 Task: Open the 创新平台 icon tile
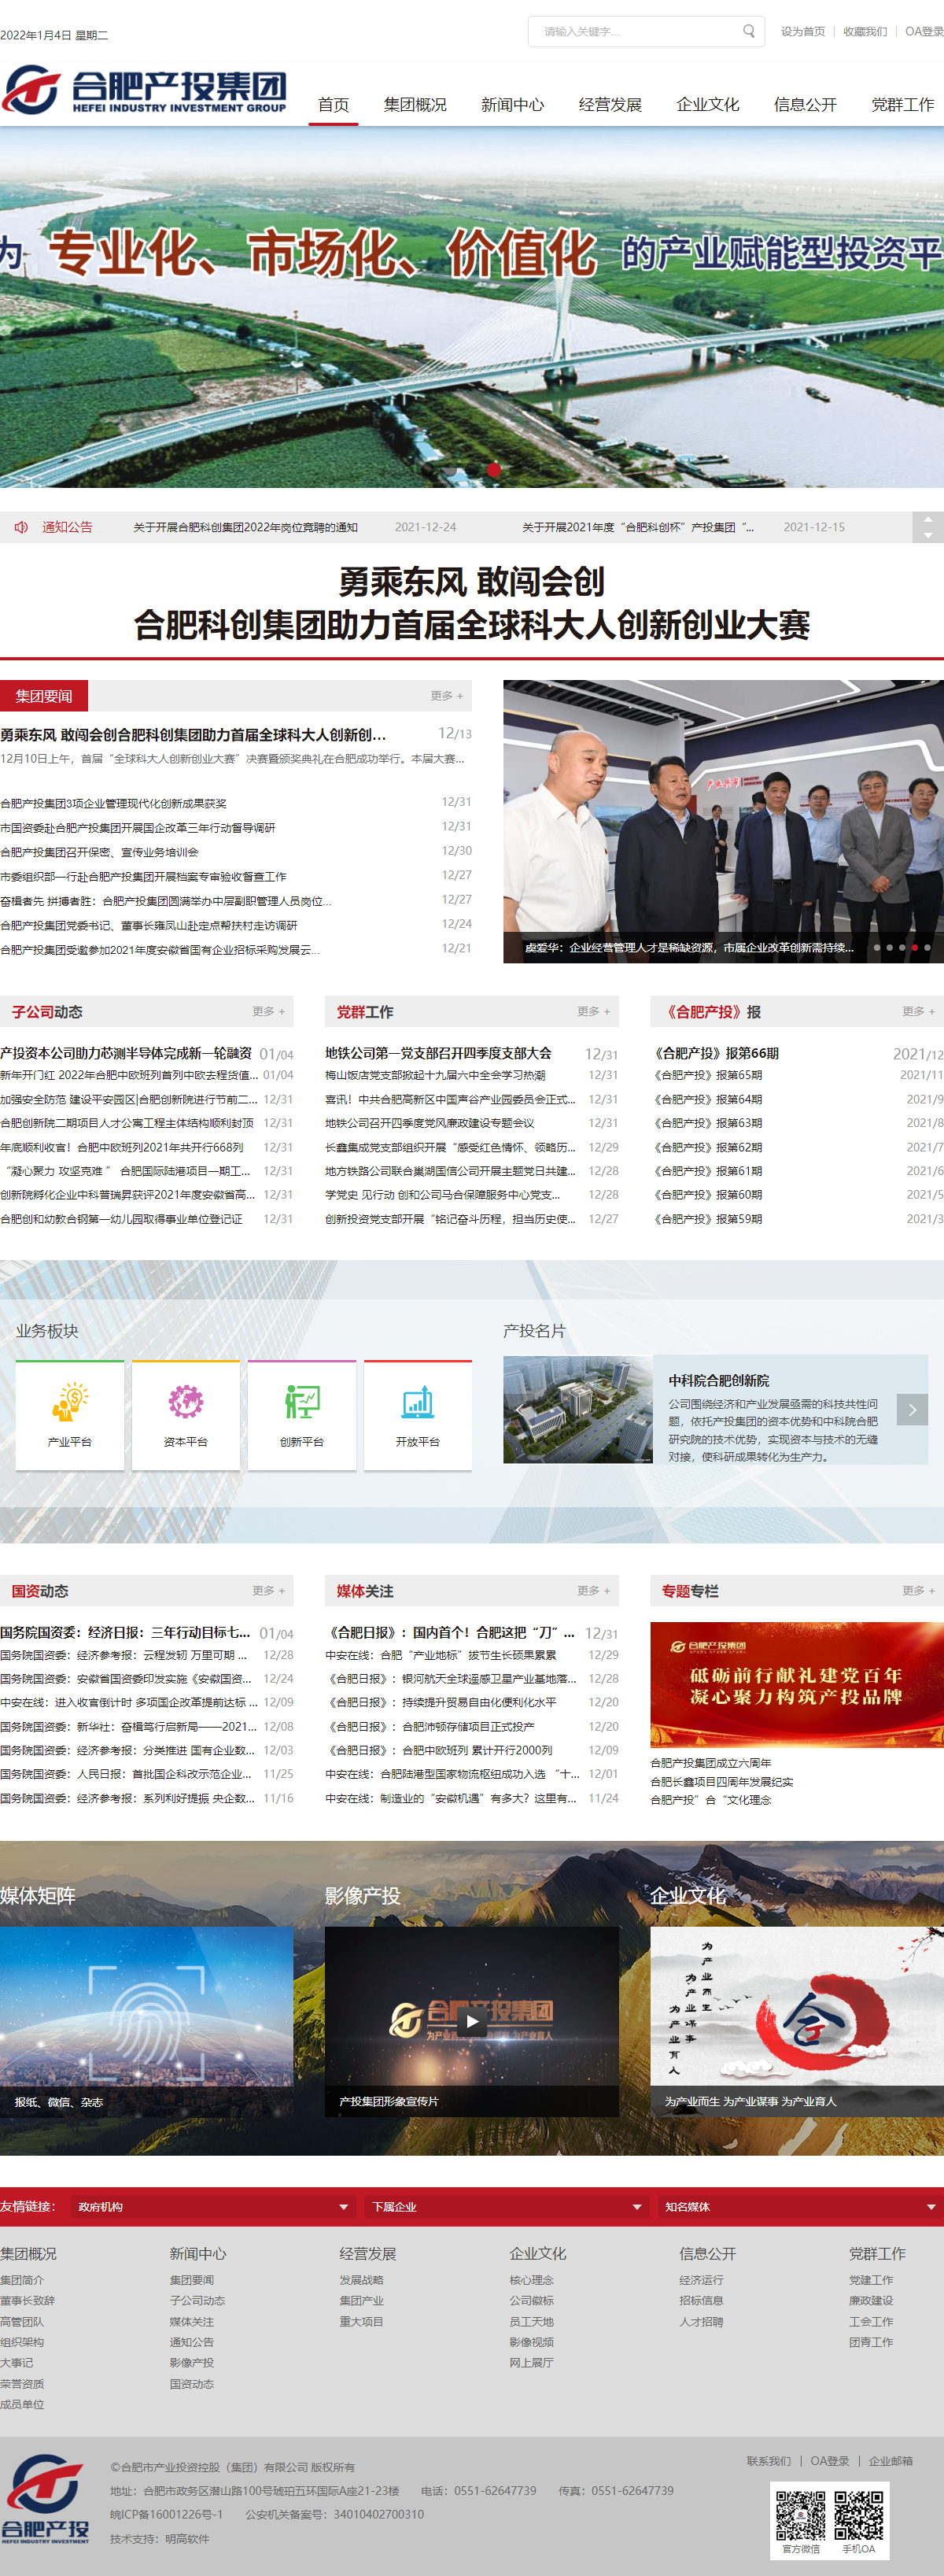tap(302, 1414)
